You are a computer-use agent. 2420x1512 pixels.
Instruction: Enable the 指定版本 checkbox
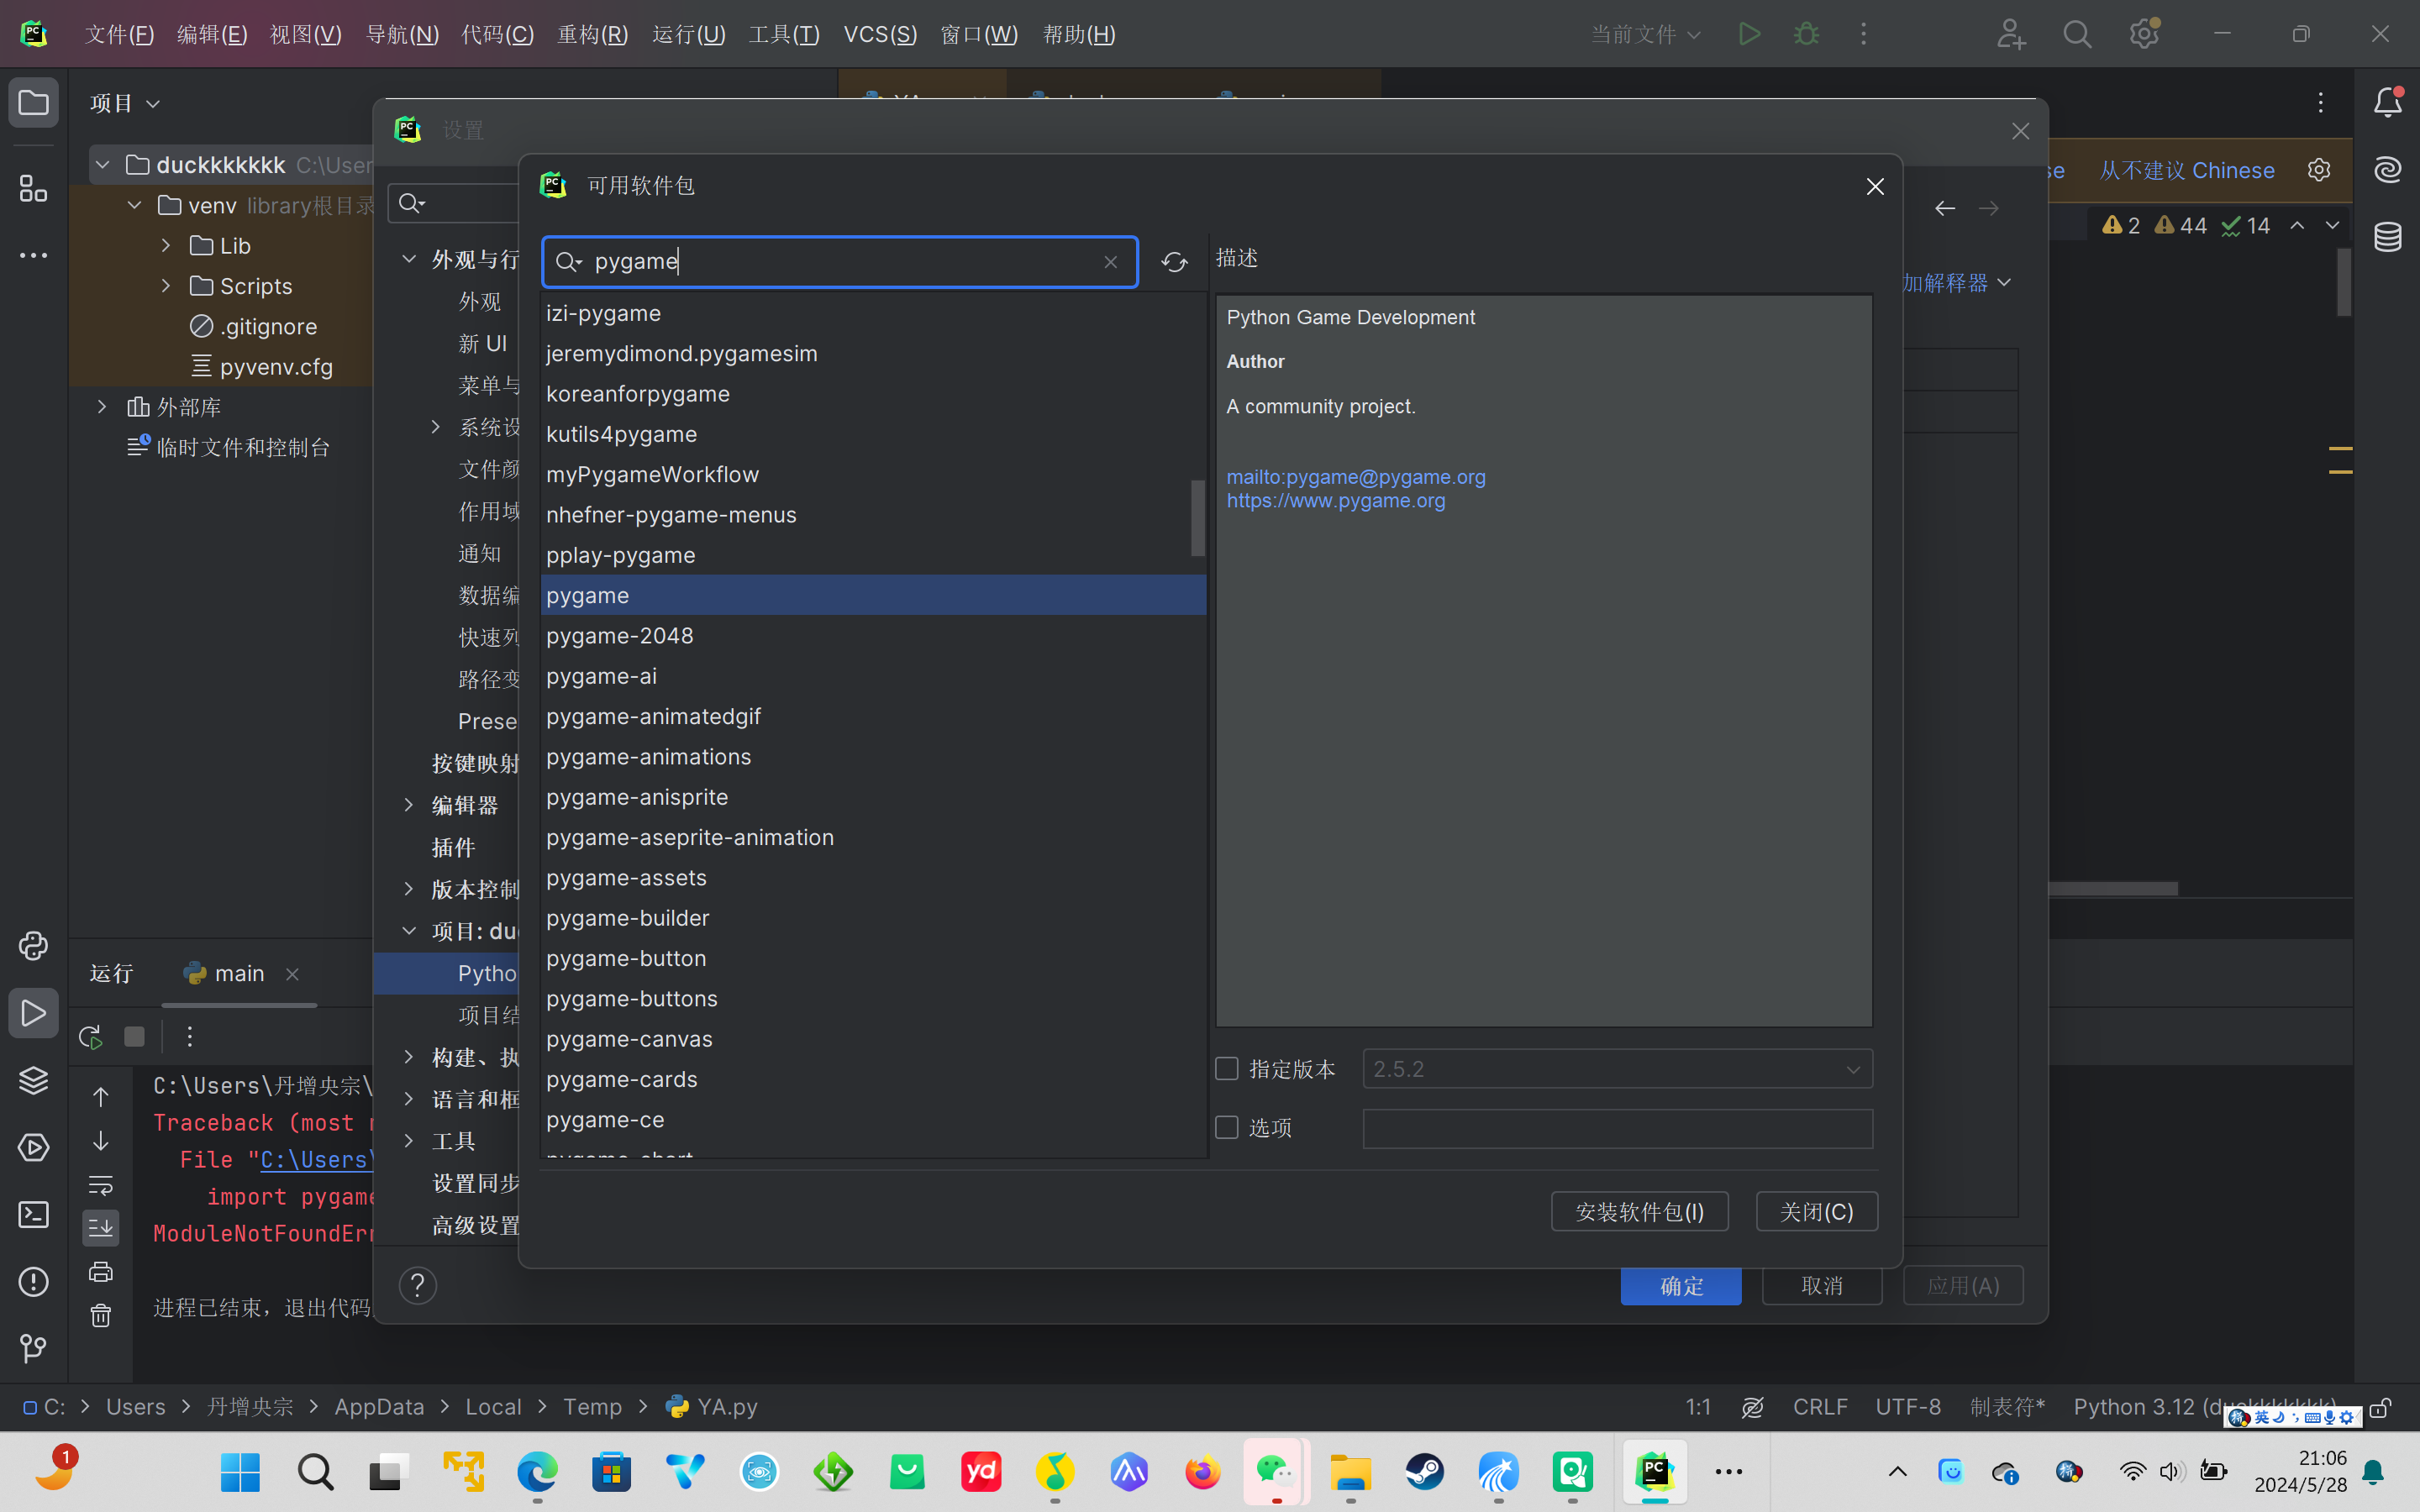(x=1227, y=1069)
